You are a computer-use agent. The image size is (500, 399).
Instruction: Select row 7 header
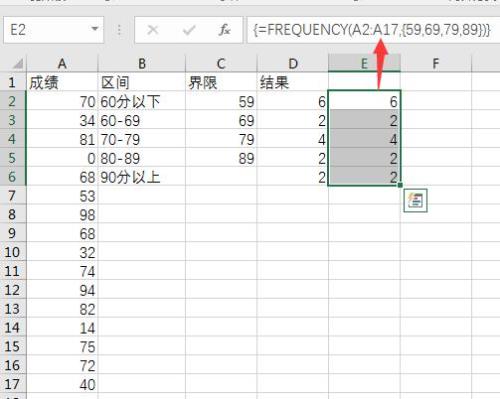click(x=13, y=195)
